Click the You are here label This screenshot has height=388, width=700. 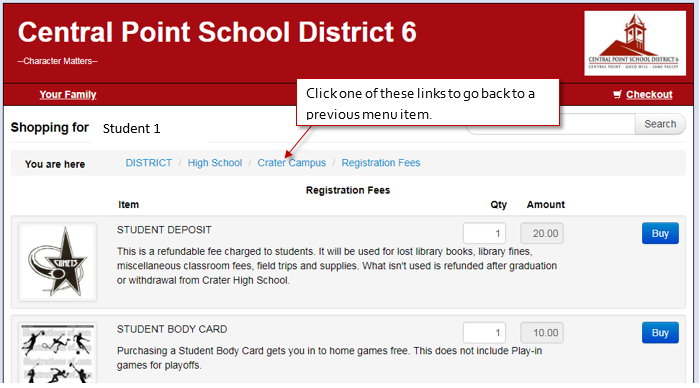point(55,164)
